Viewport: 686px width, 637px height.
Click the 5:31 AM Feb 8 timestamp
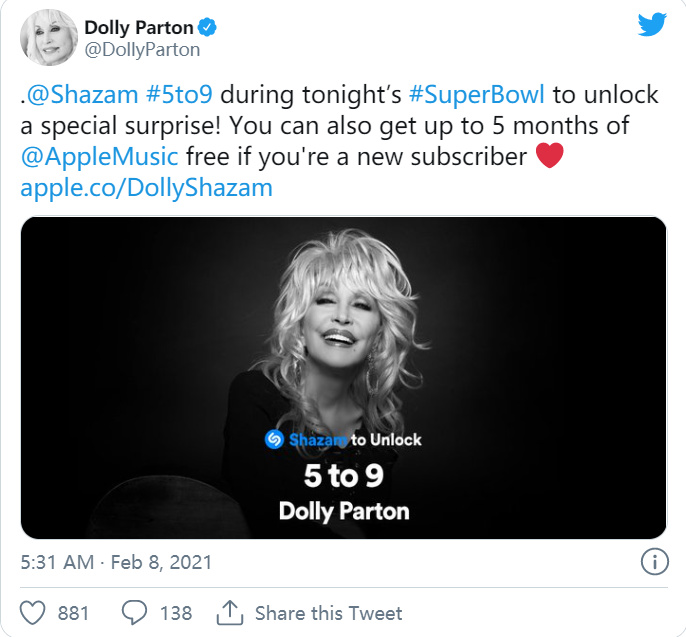116,562
